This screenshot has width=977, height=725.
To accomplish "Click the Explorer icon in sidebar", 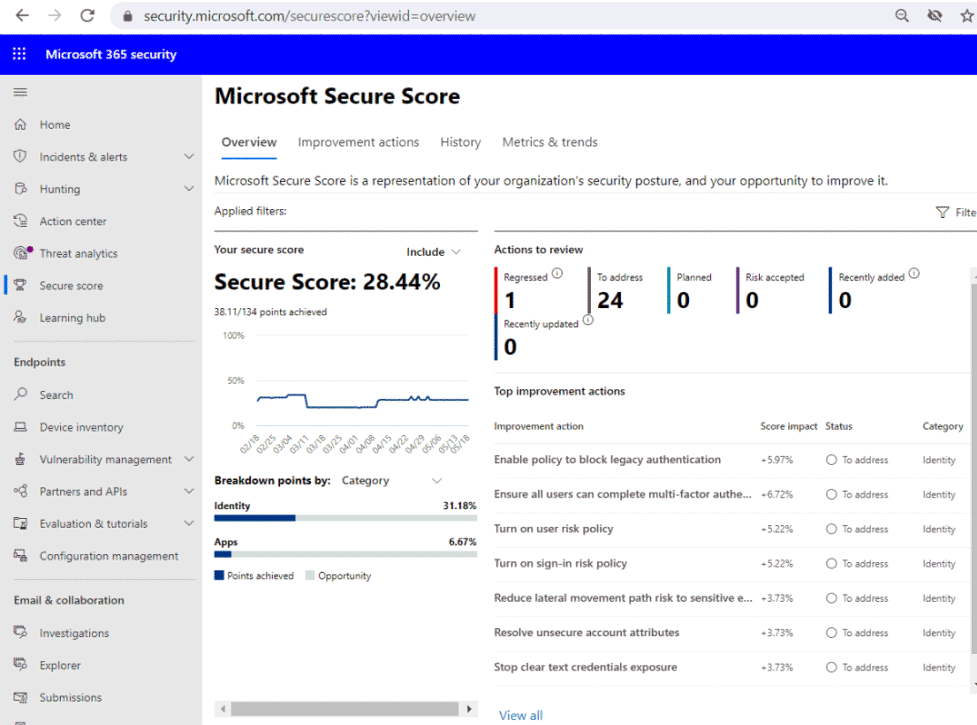I will pos(21,665).
